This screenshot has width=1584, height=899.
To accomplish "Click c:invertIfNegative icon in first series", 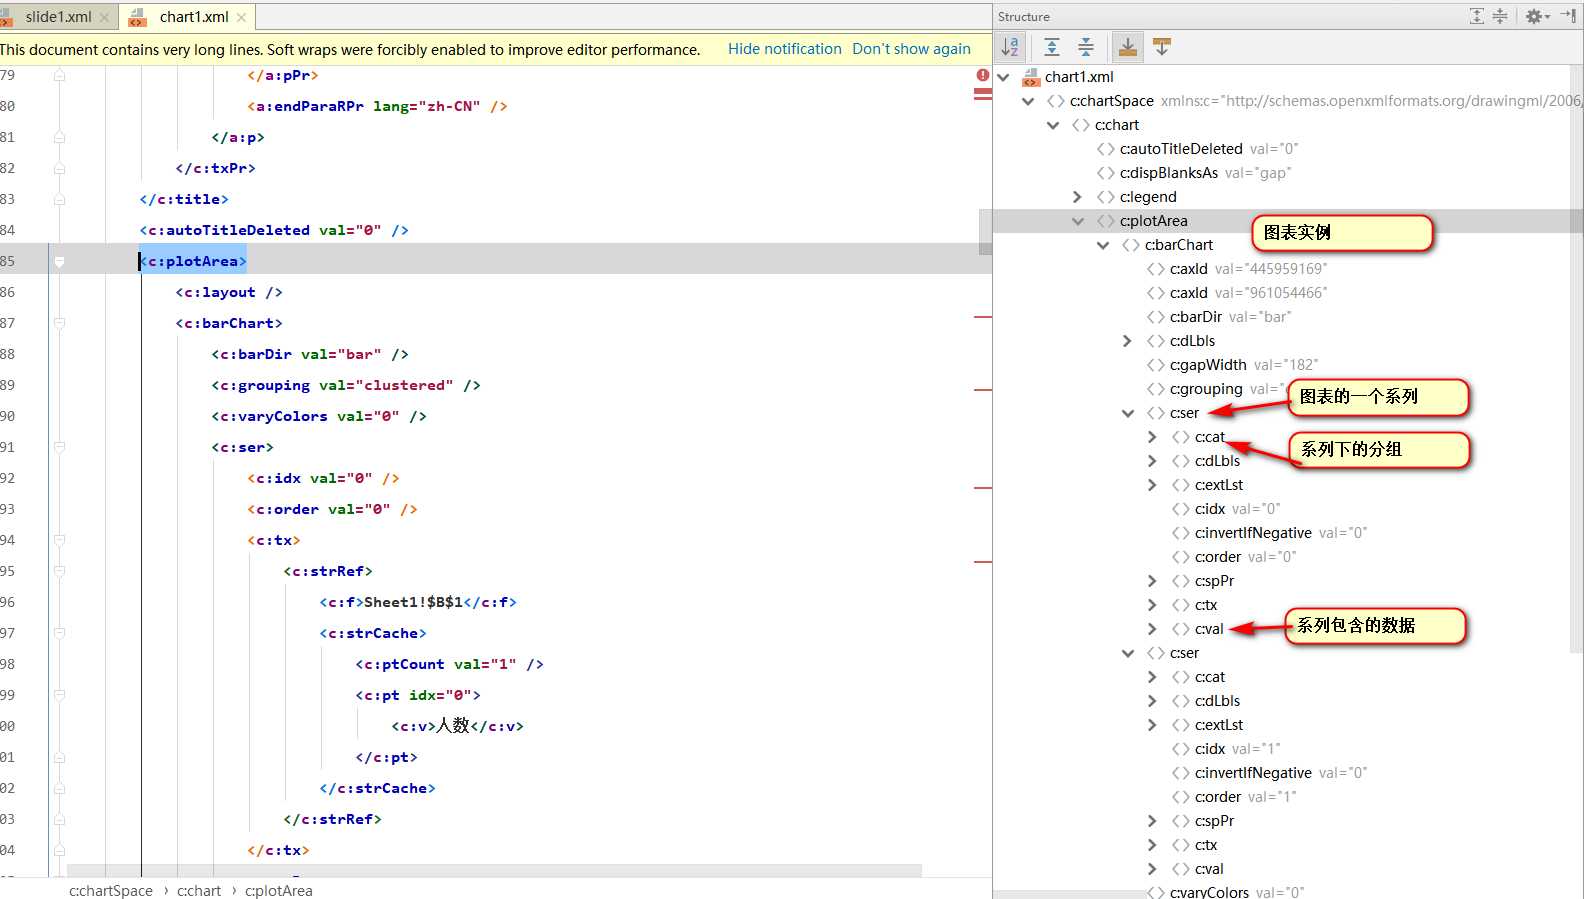I will 1180,533.
